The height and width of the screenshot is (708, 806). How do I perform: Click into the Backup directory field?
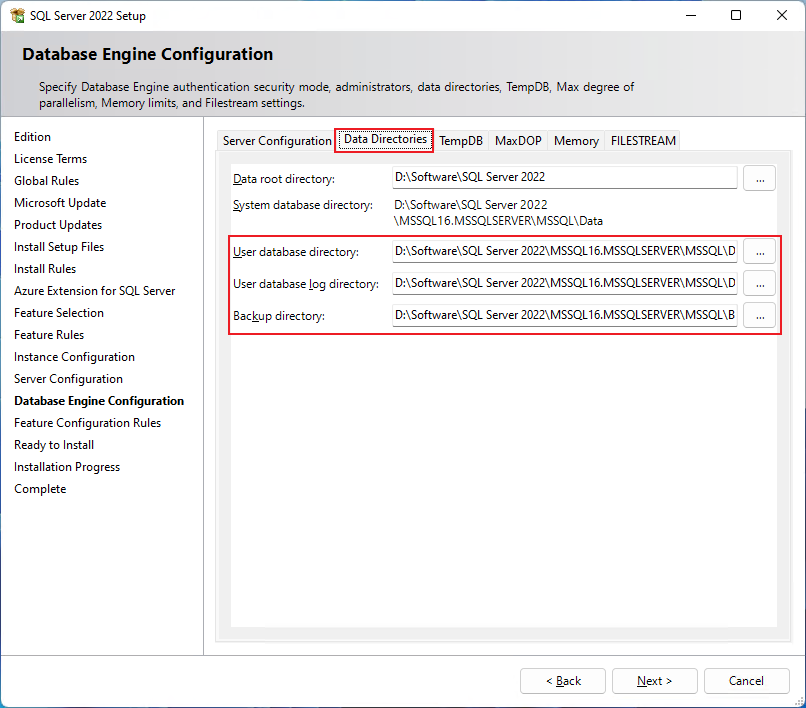pos(564,315)
